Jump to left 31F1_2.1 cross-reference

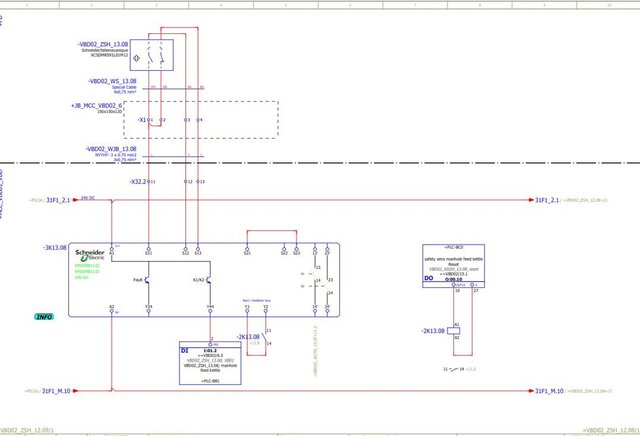pyautogui.click(x=57, y=200)
